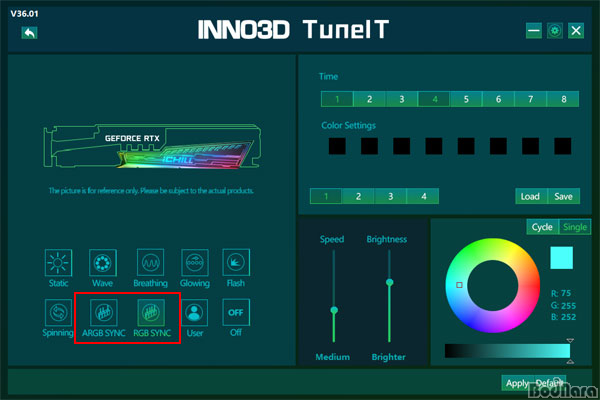Pick the fourth Color Settings swatch
This screenshot has width=600, height=400.
coord(434,146)
